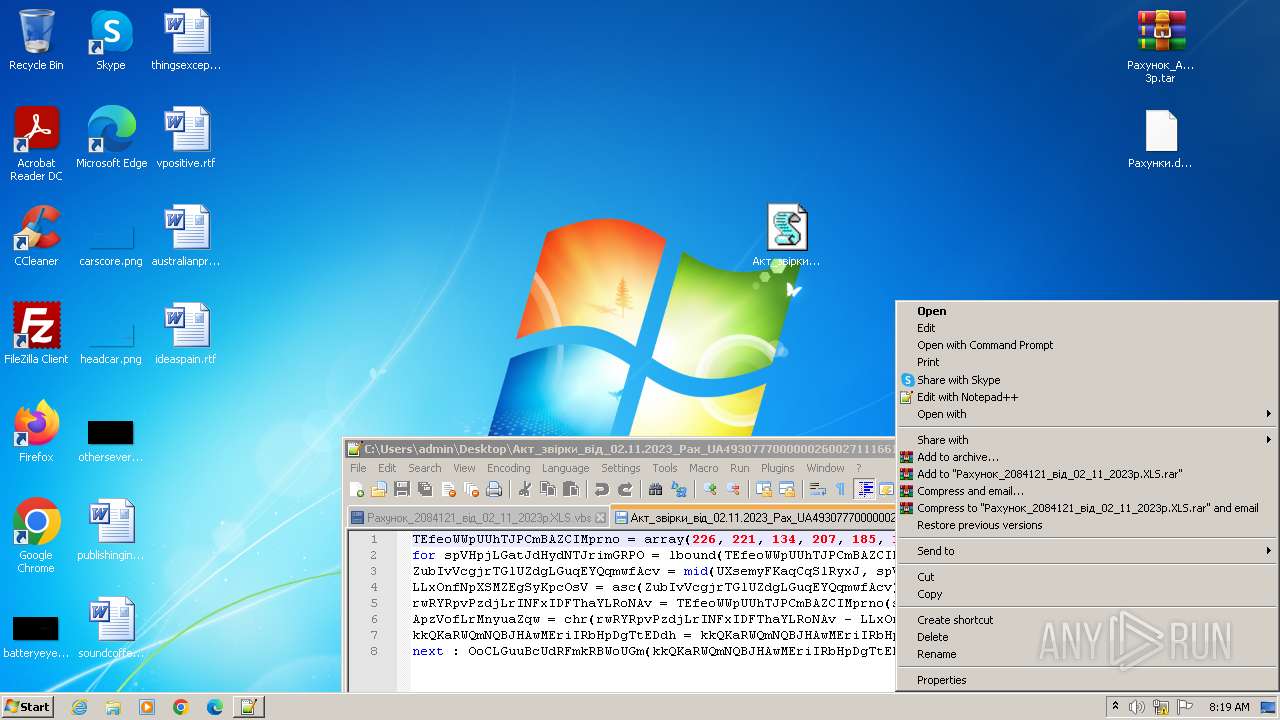
Task: Choose Restore previous versions
Action: 1087,525
